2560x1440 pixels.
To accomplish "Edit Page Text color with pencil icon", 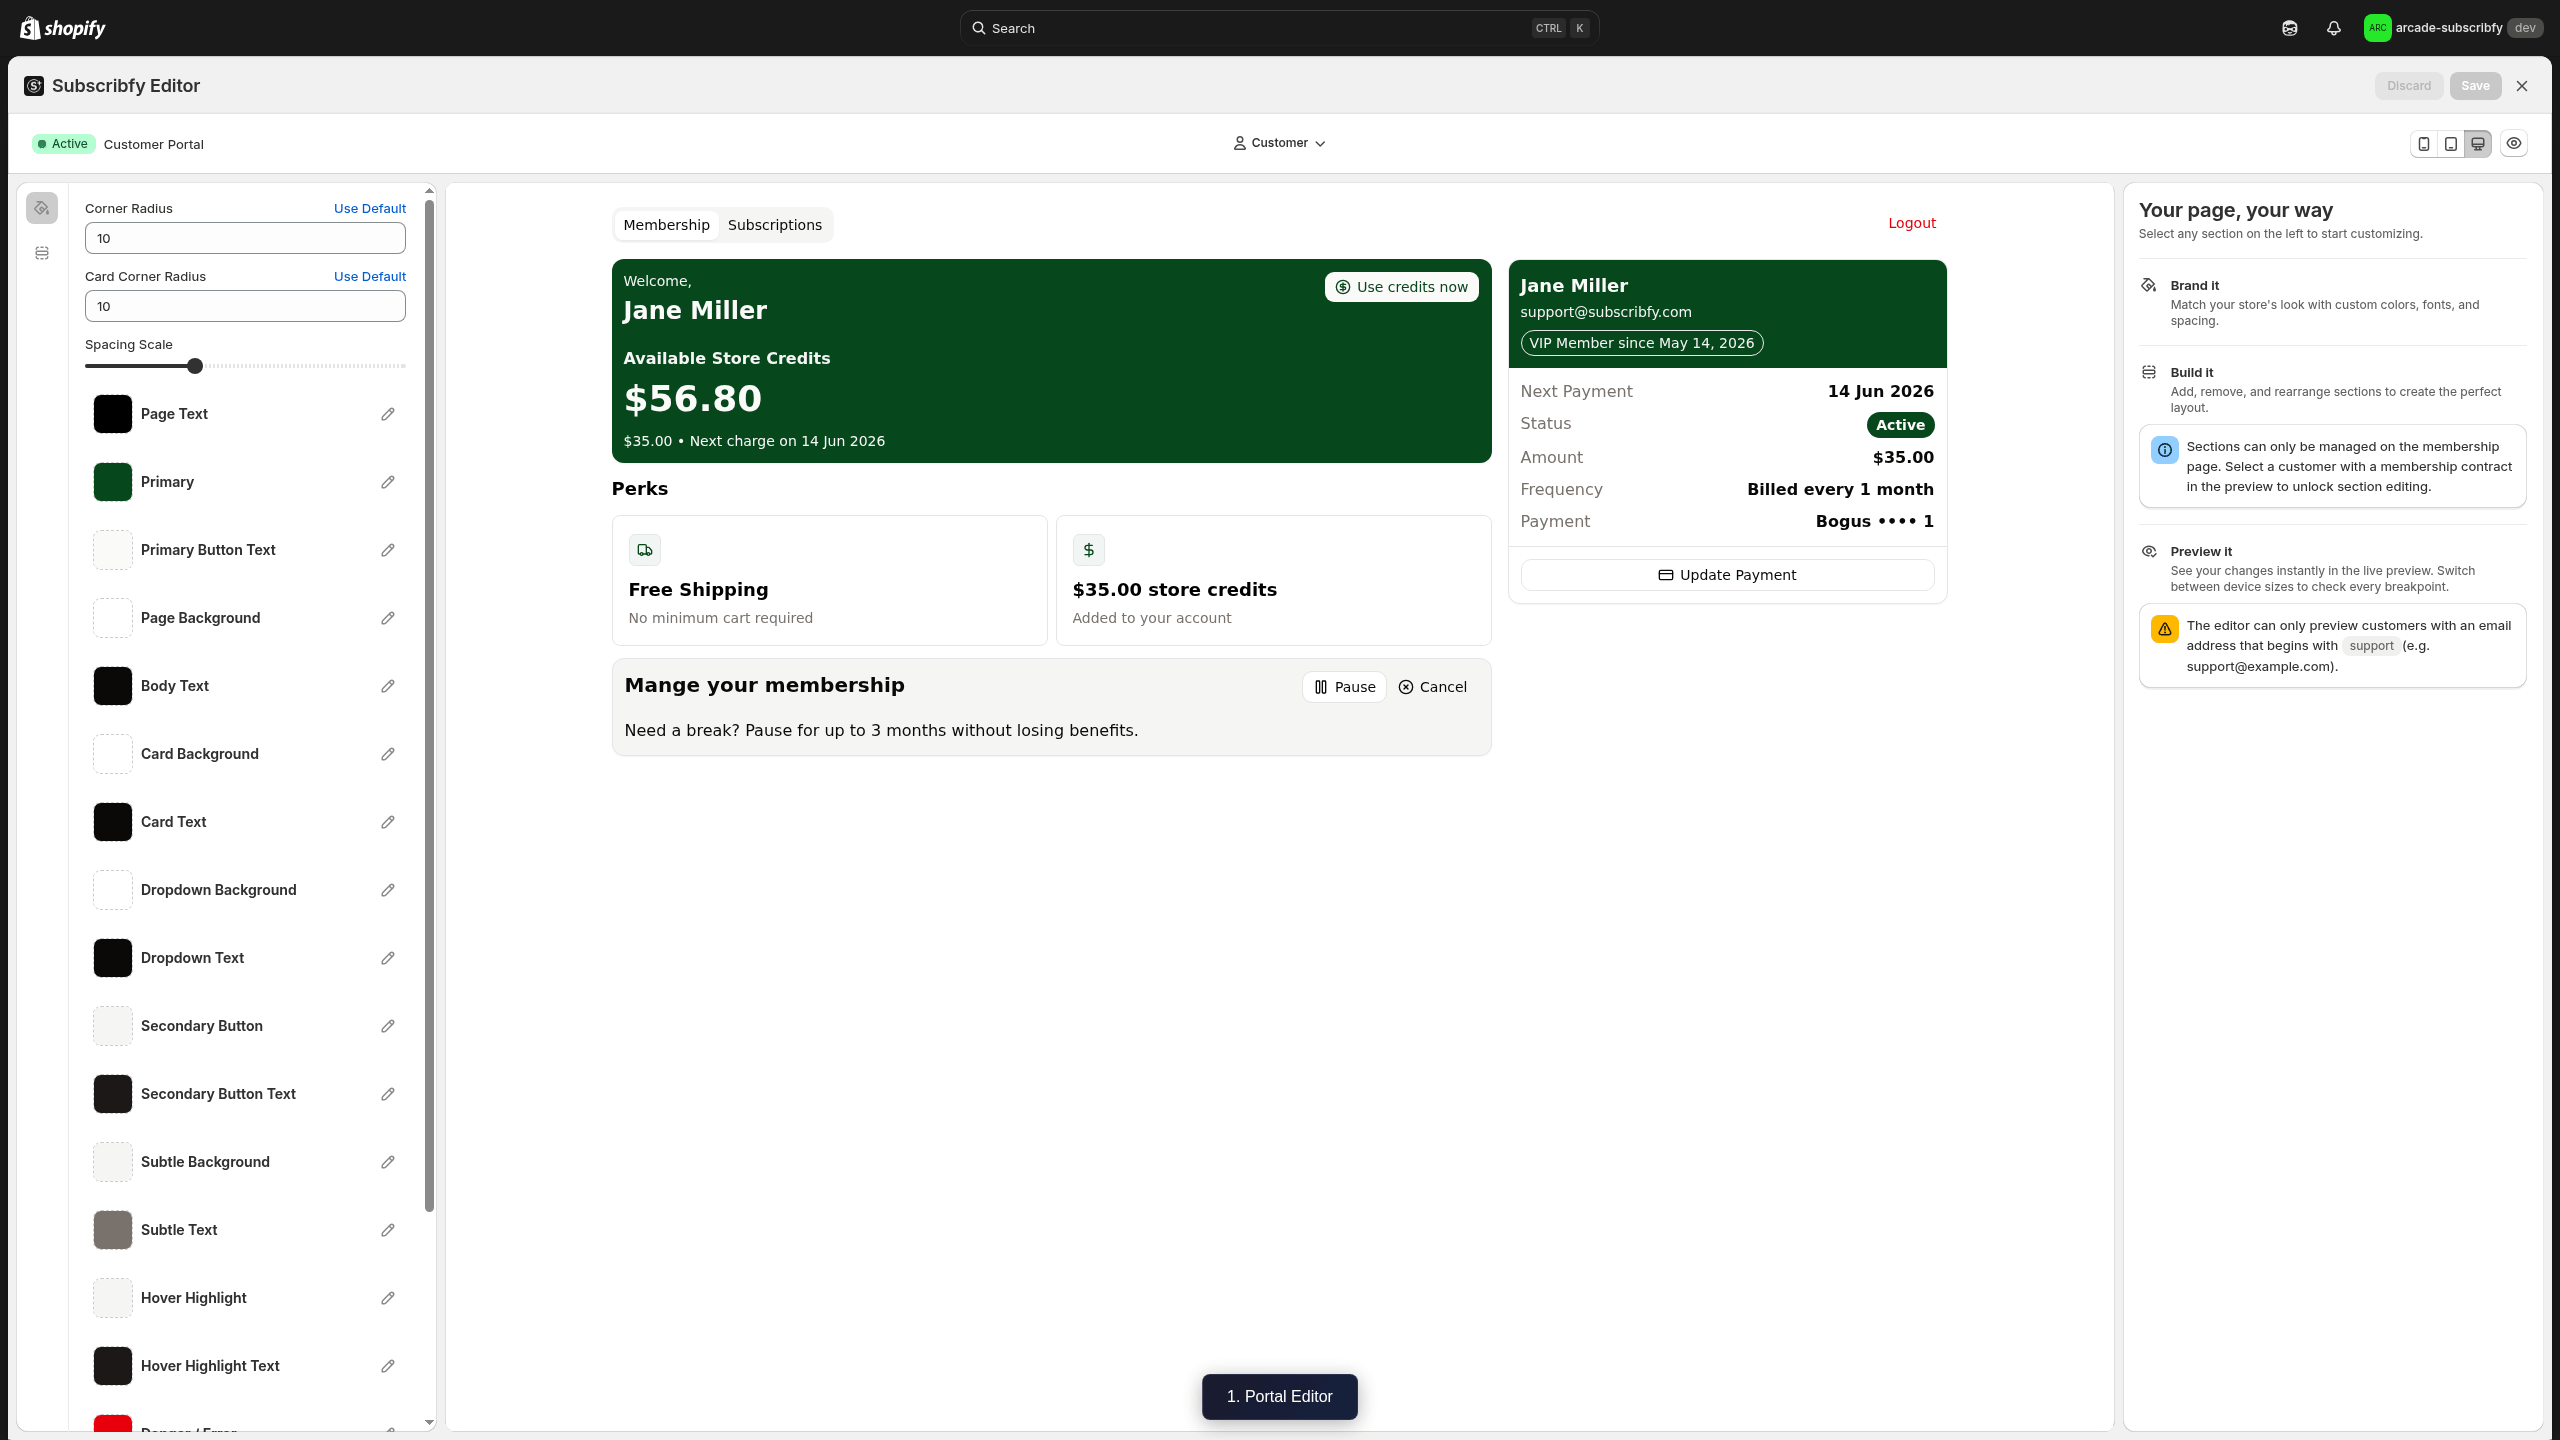I will click(388, 414).
